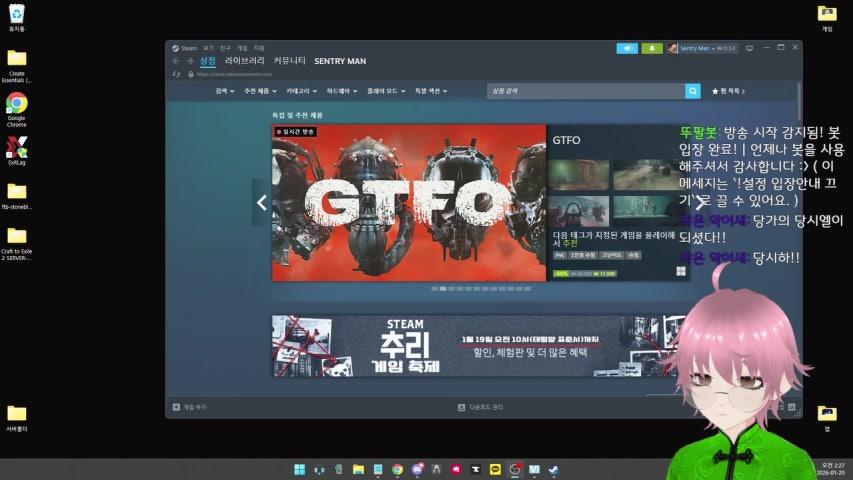Click the 상점 검색 search input field
Screen dimensions: 853x480
pyautogui.click(x=586, y=91)
